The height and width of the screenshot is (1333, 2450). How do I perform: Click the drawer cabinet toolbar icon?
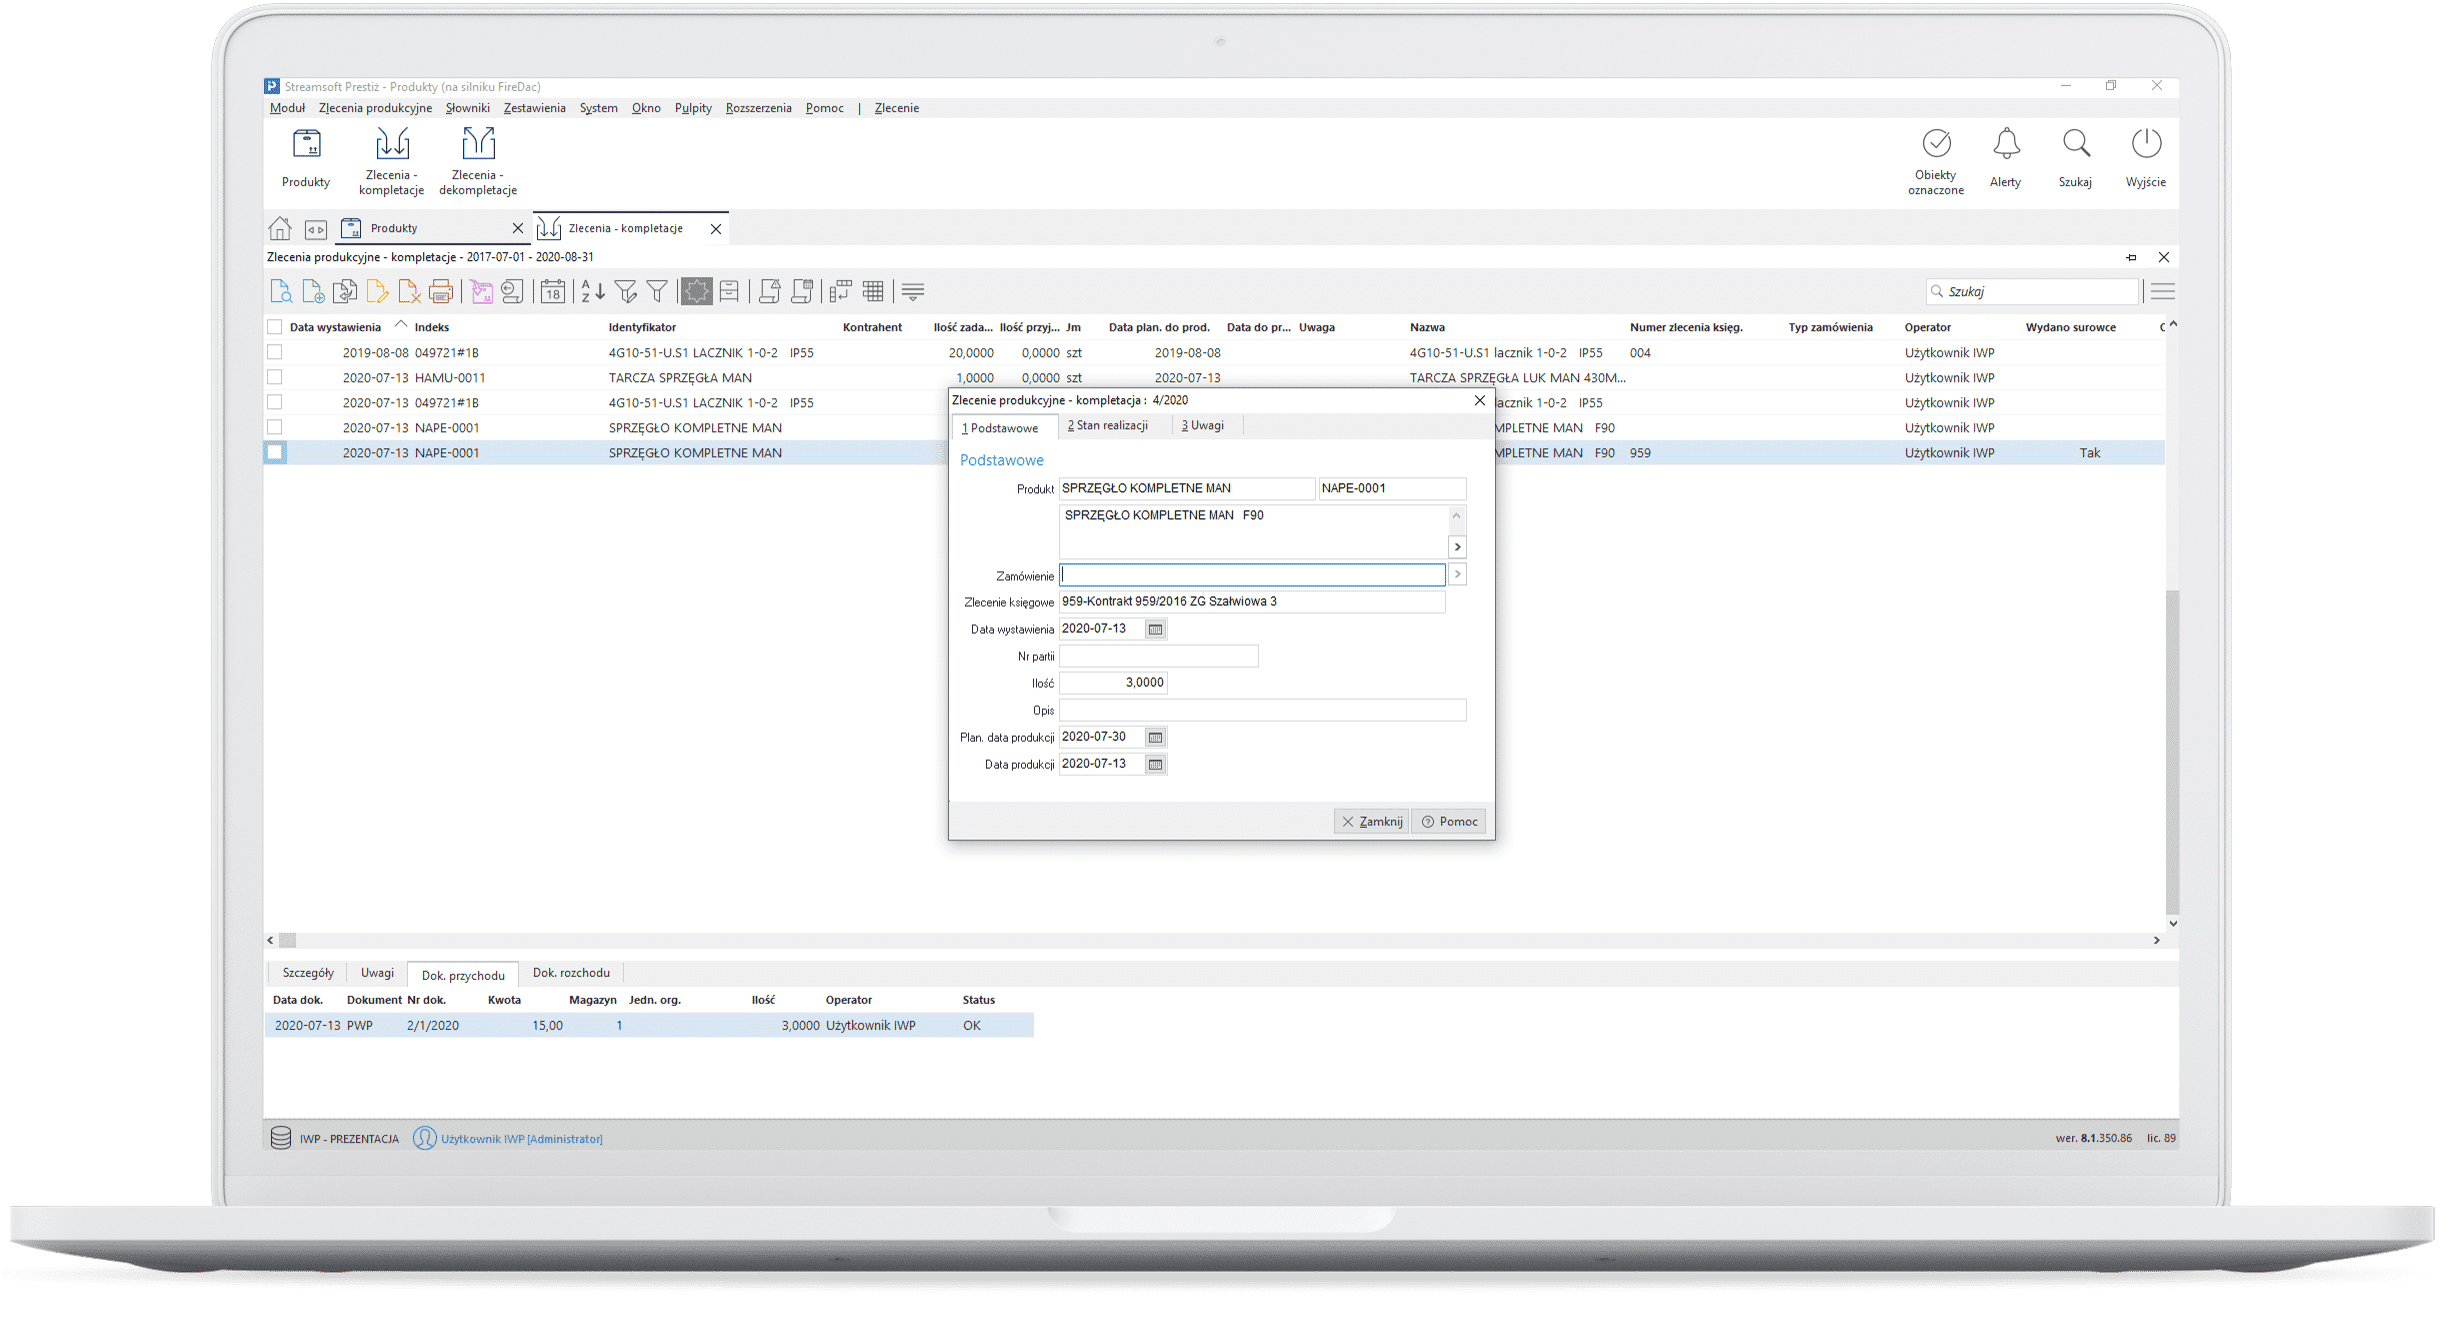click(x=729, y=292)
